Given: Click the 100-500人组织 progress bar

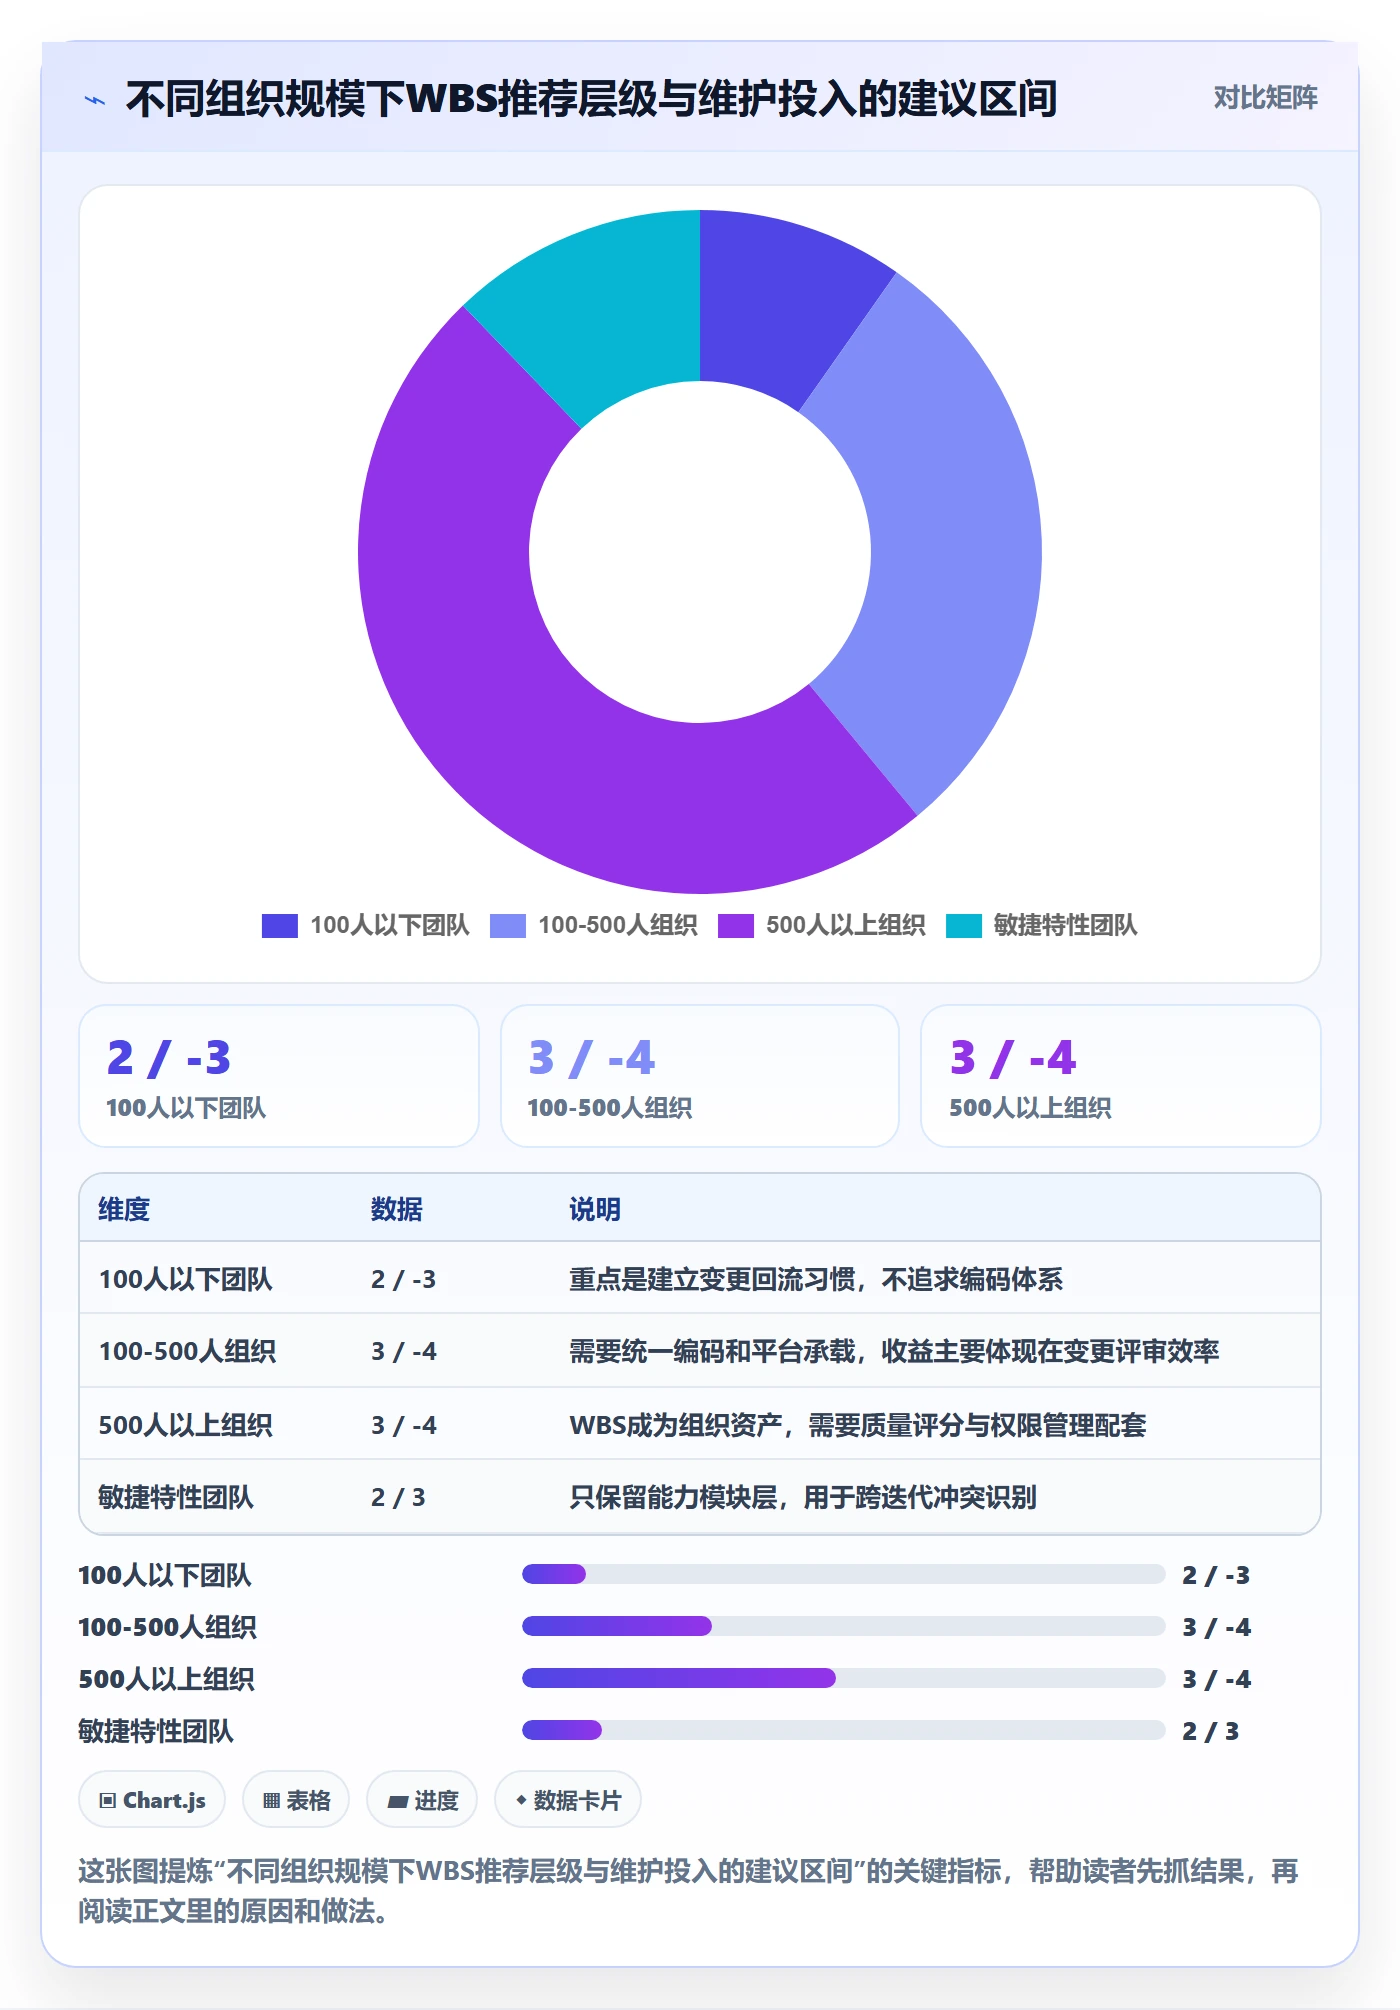Looking at the screenshot, I should click(x=843, y=1626).
